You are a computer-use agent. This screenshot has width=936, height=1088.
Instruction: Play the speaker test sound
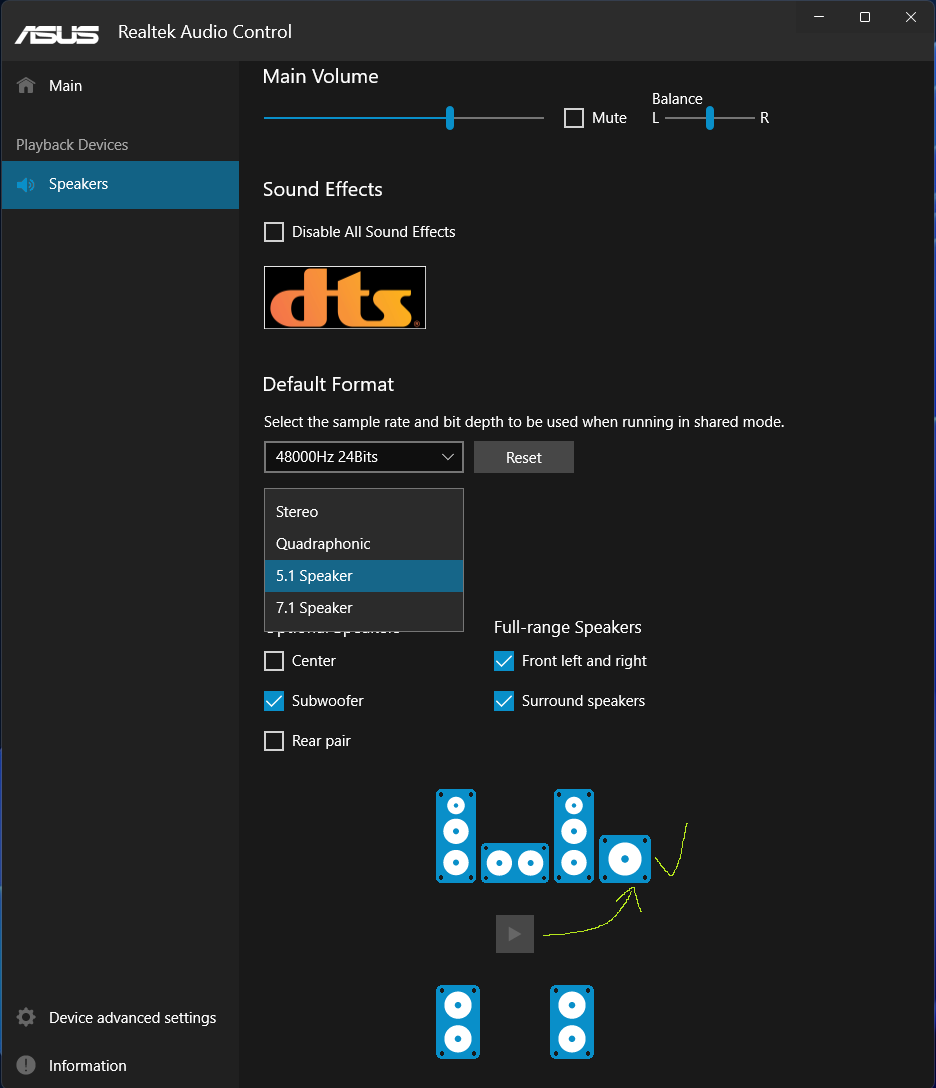click(x=515, y=934)
